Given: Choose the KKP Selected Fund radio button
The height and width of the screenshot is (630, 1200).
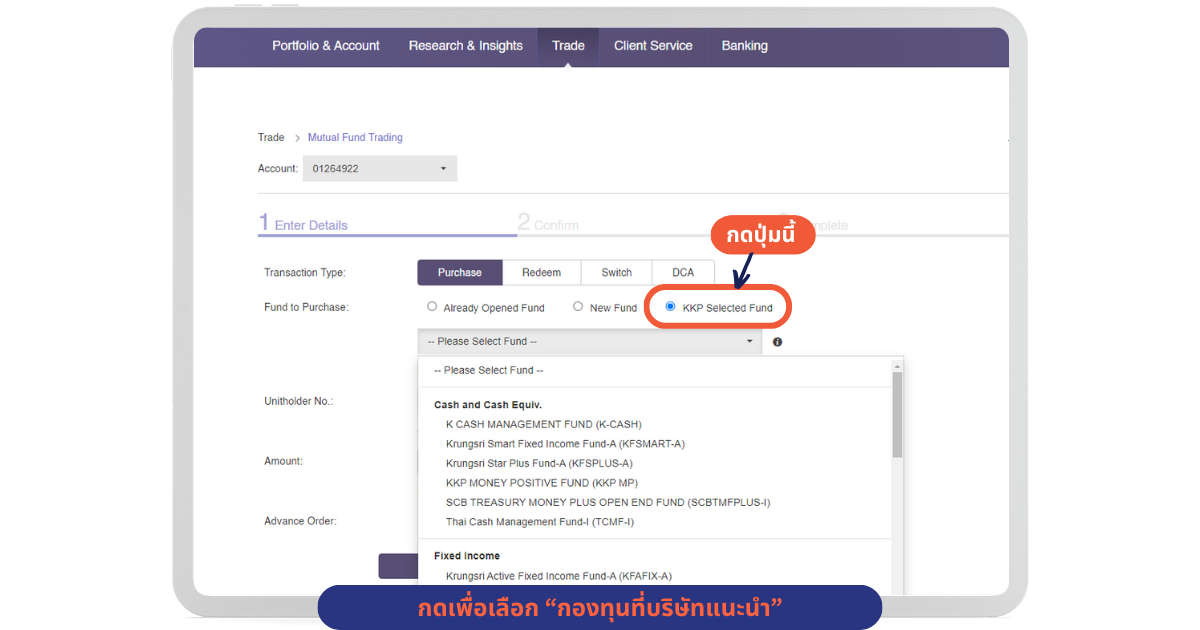Looking at the screenshot, I should tap(670, 307).
